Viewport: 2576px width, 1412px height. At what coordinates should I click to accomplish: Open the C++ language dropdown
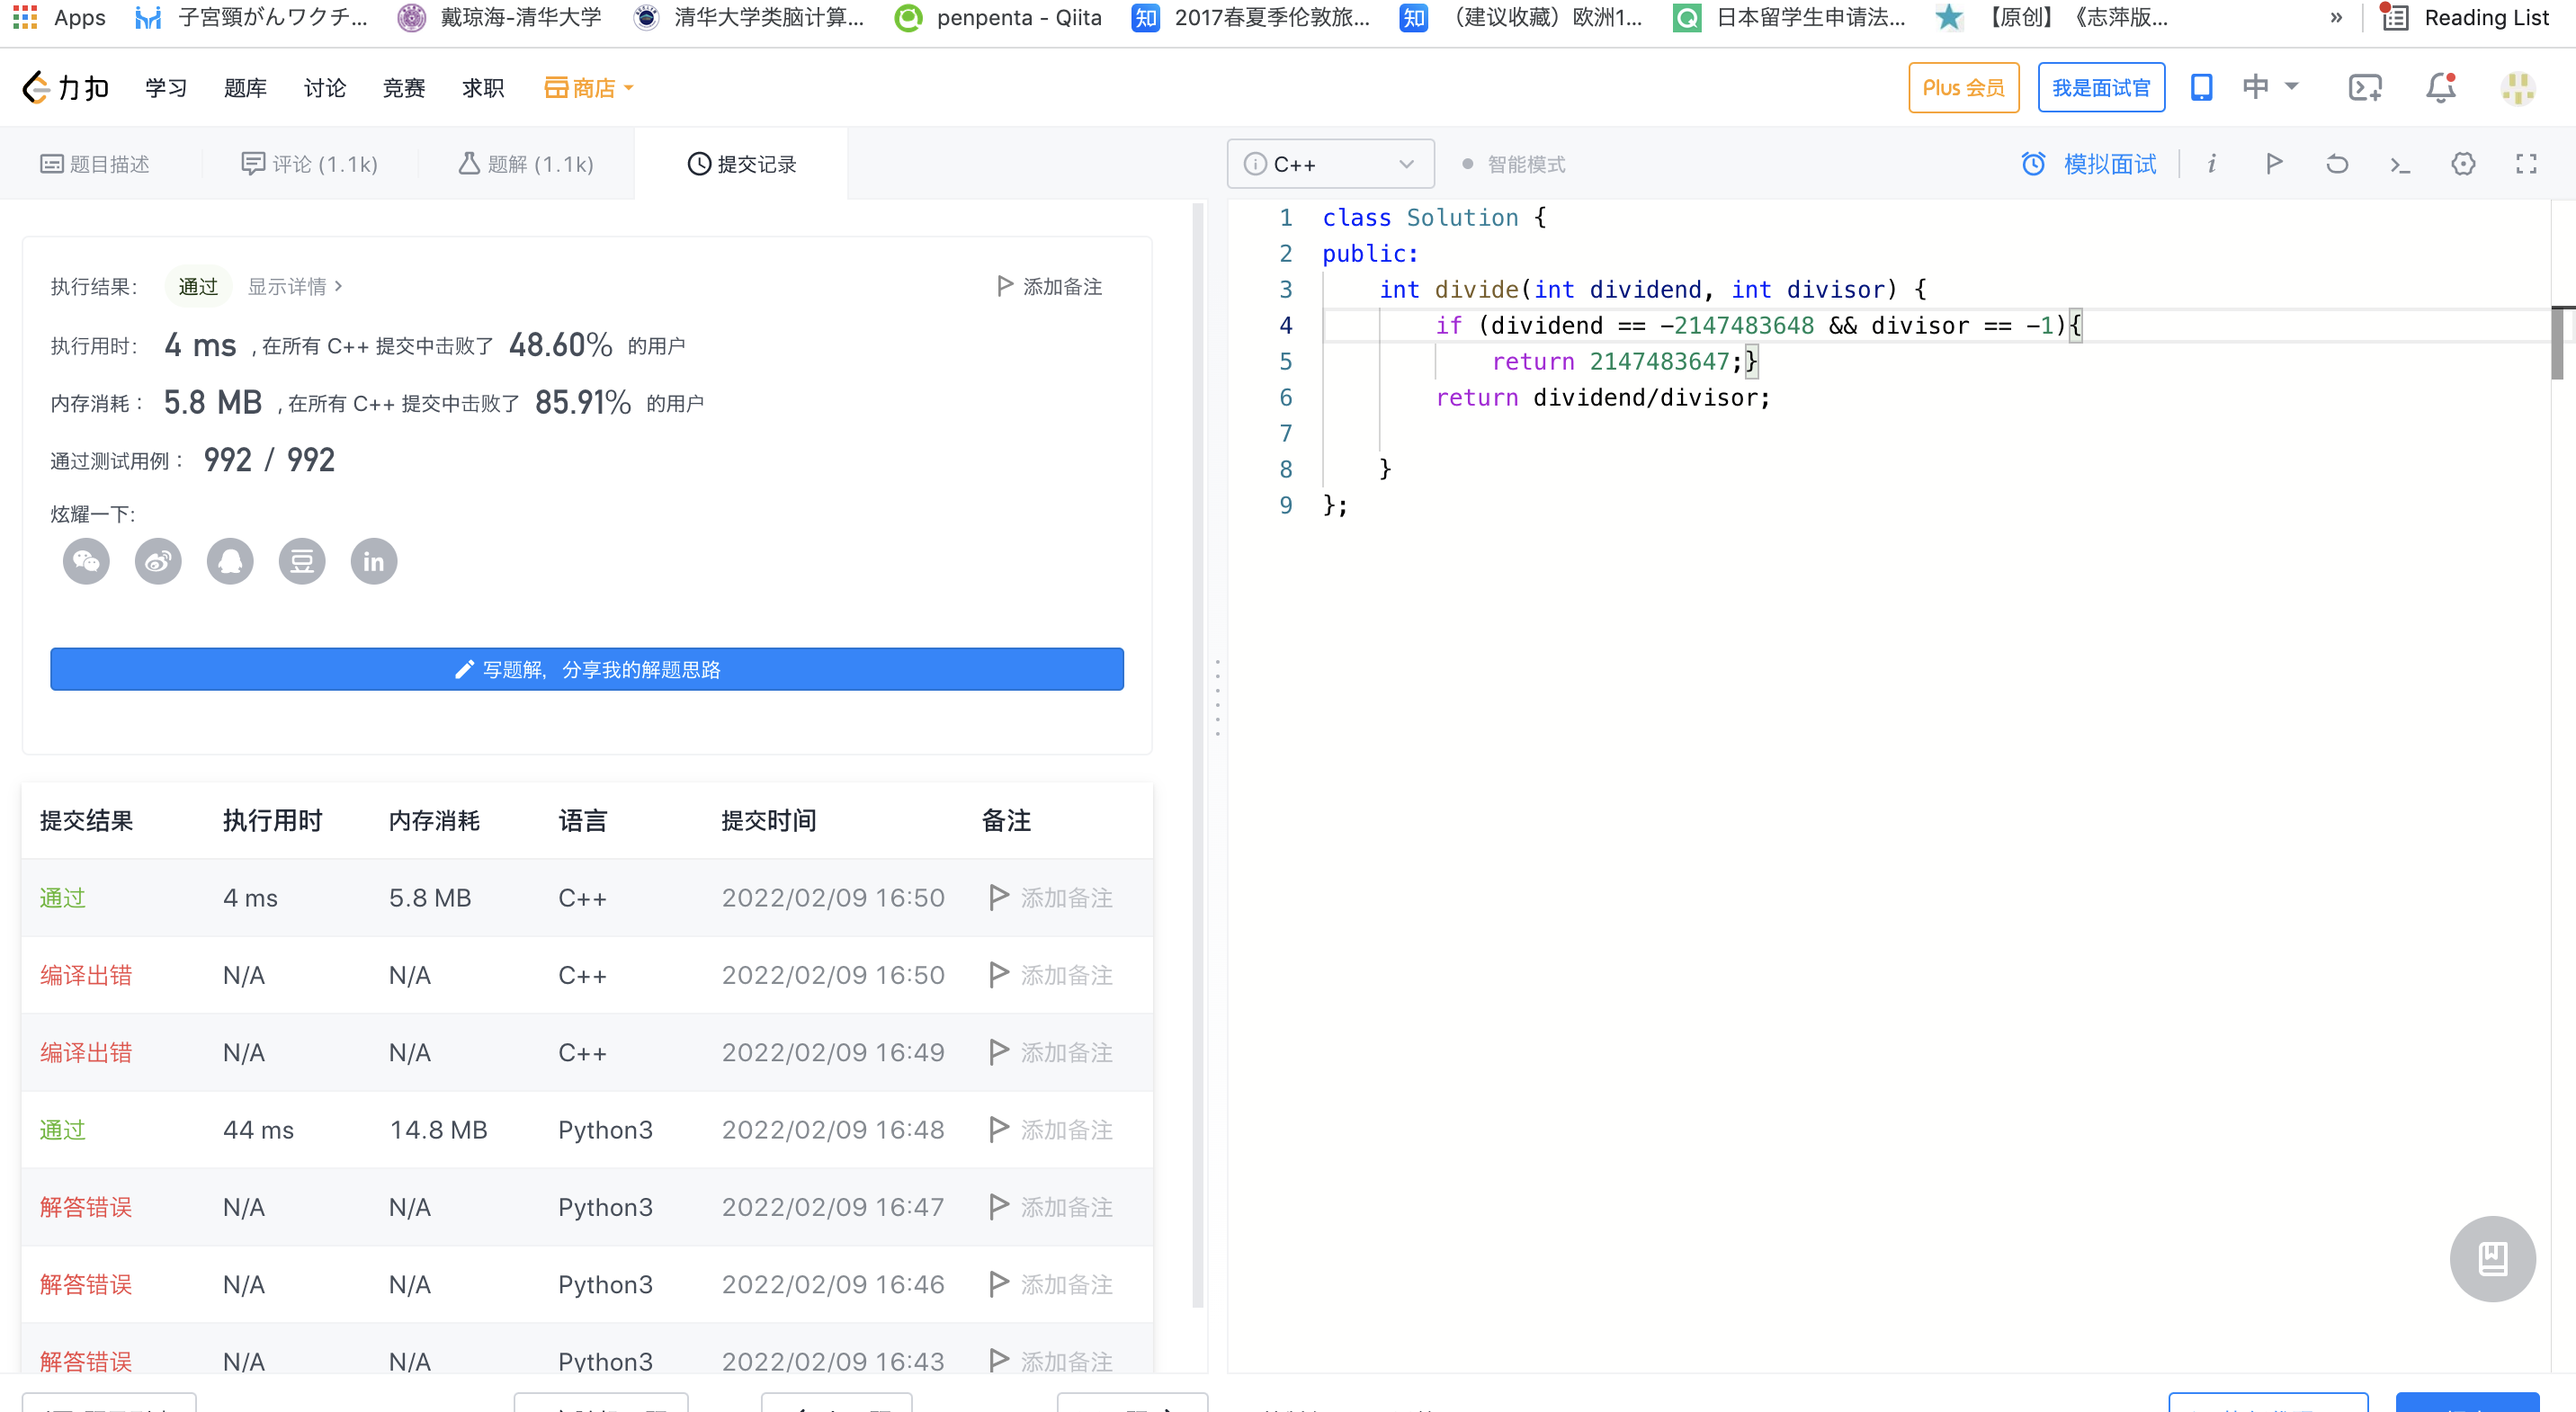[x=1330, y=164]
